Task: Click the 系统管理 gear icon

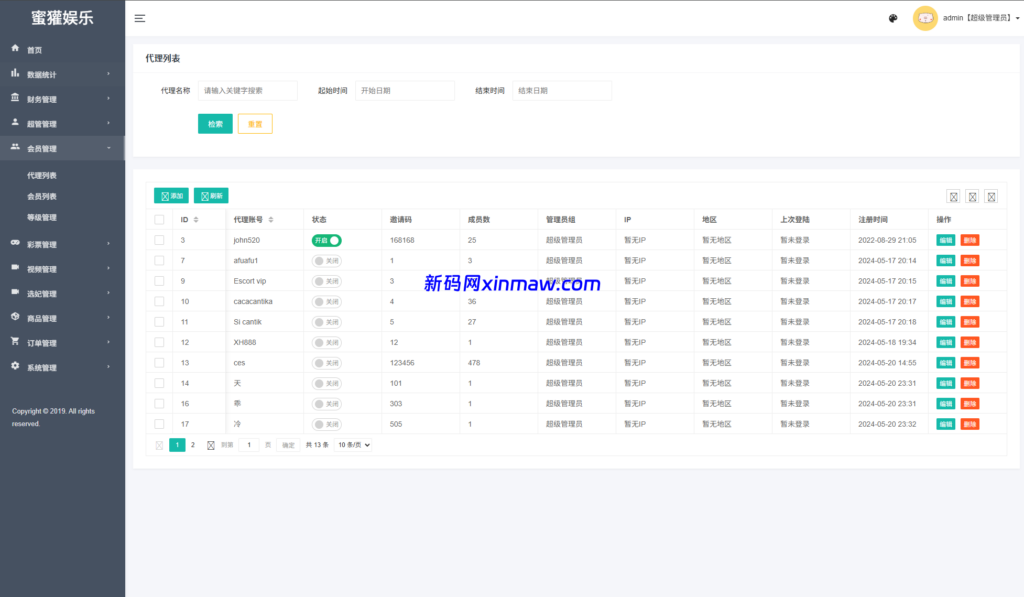Action: point(15,367)
